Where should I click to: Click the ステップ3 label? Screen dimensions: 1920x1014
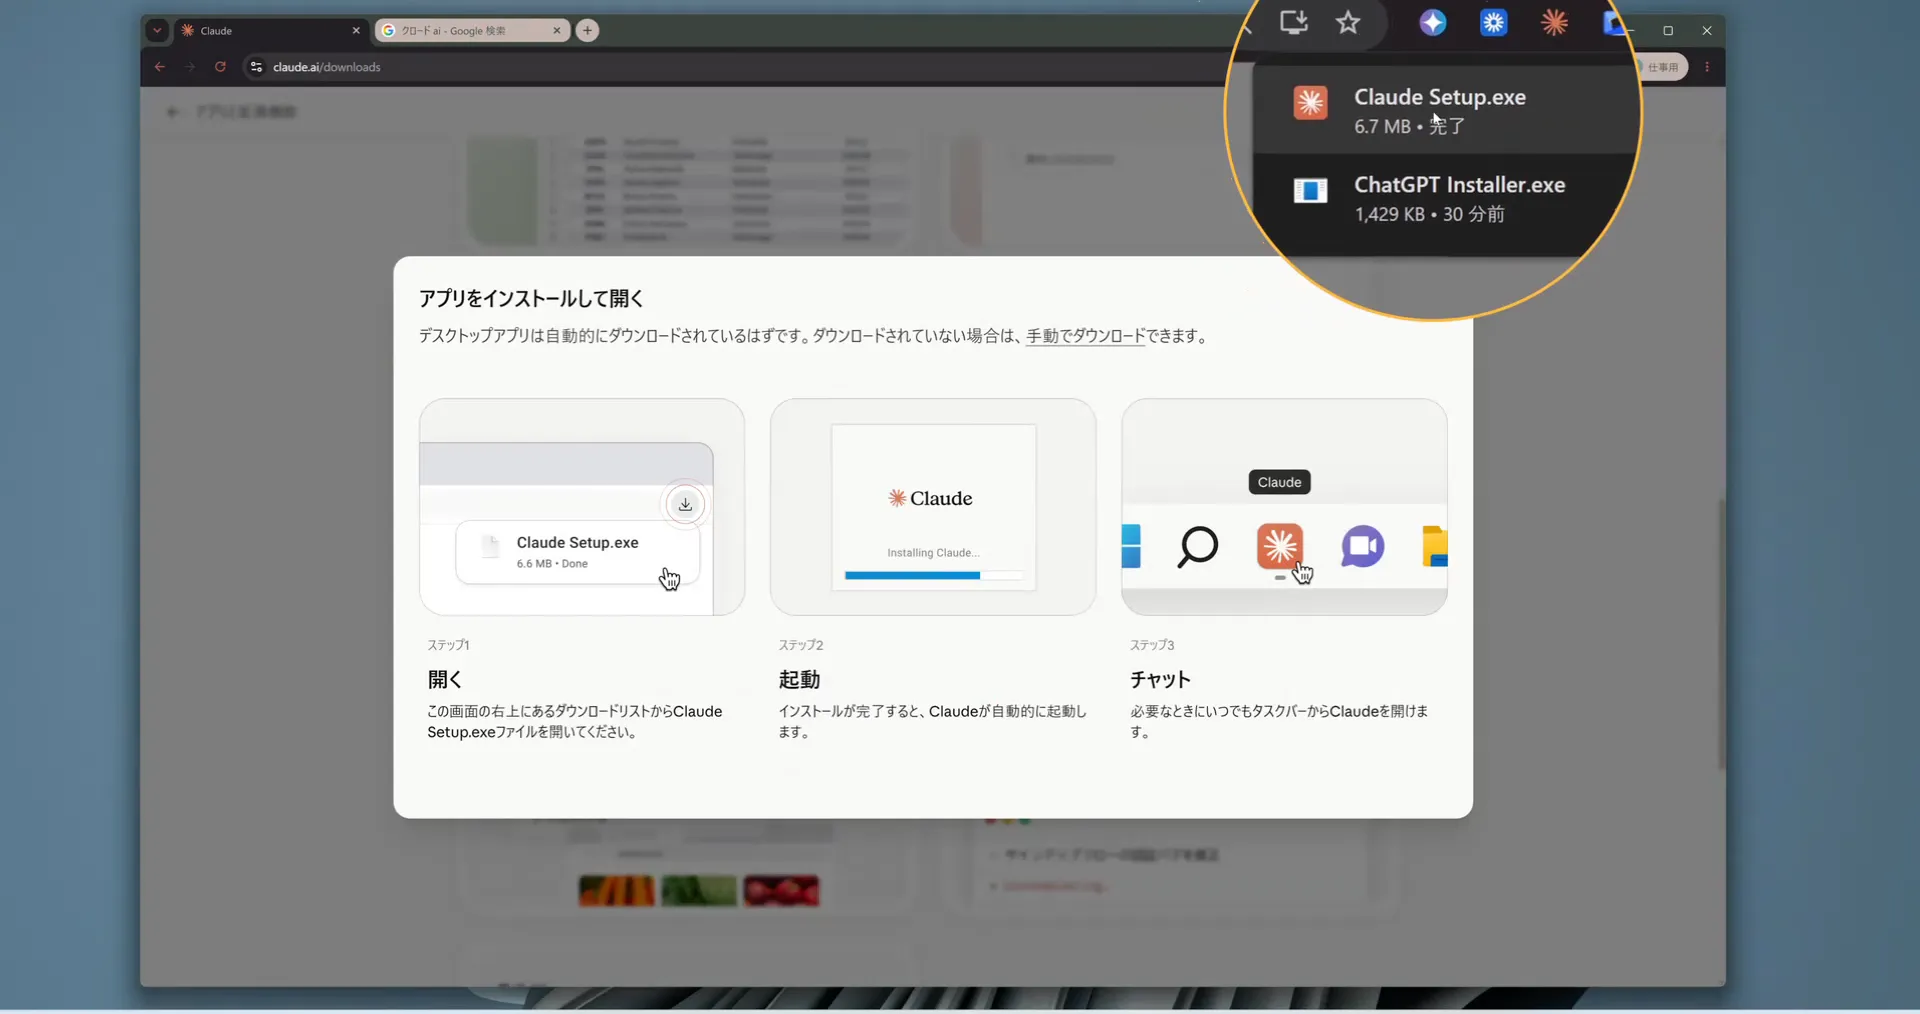point(1152,645)
